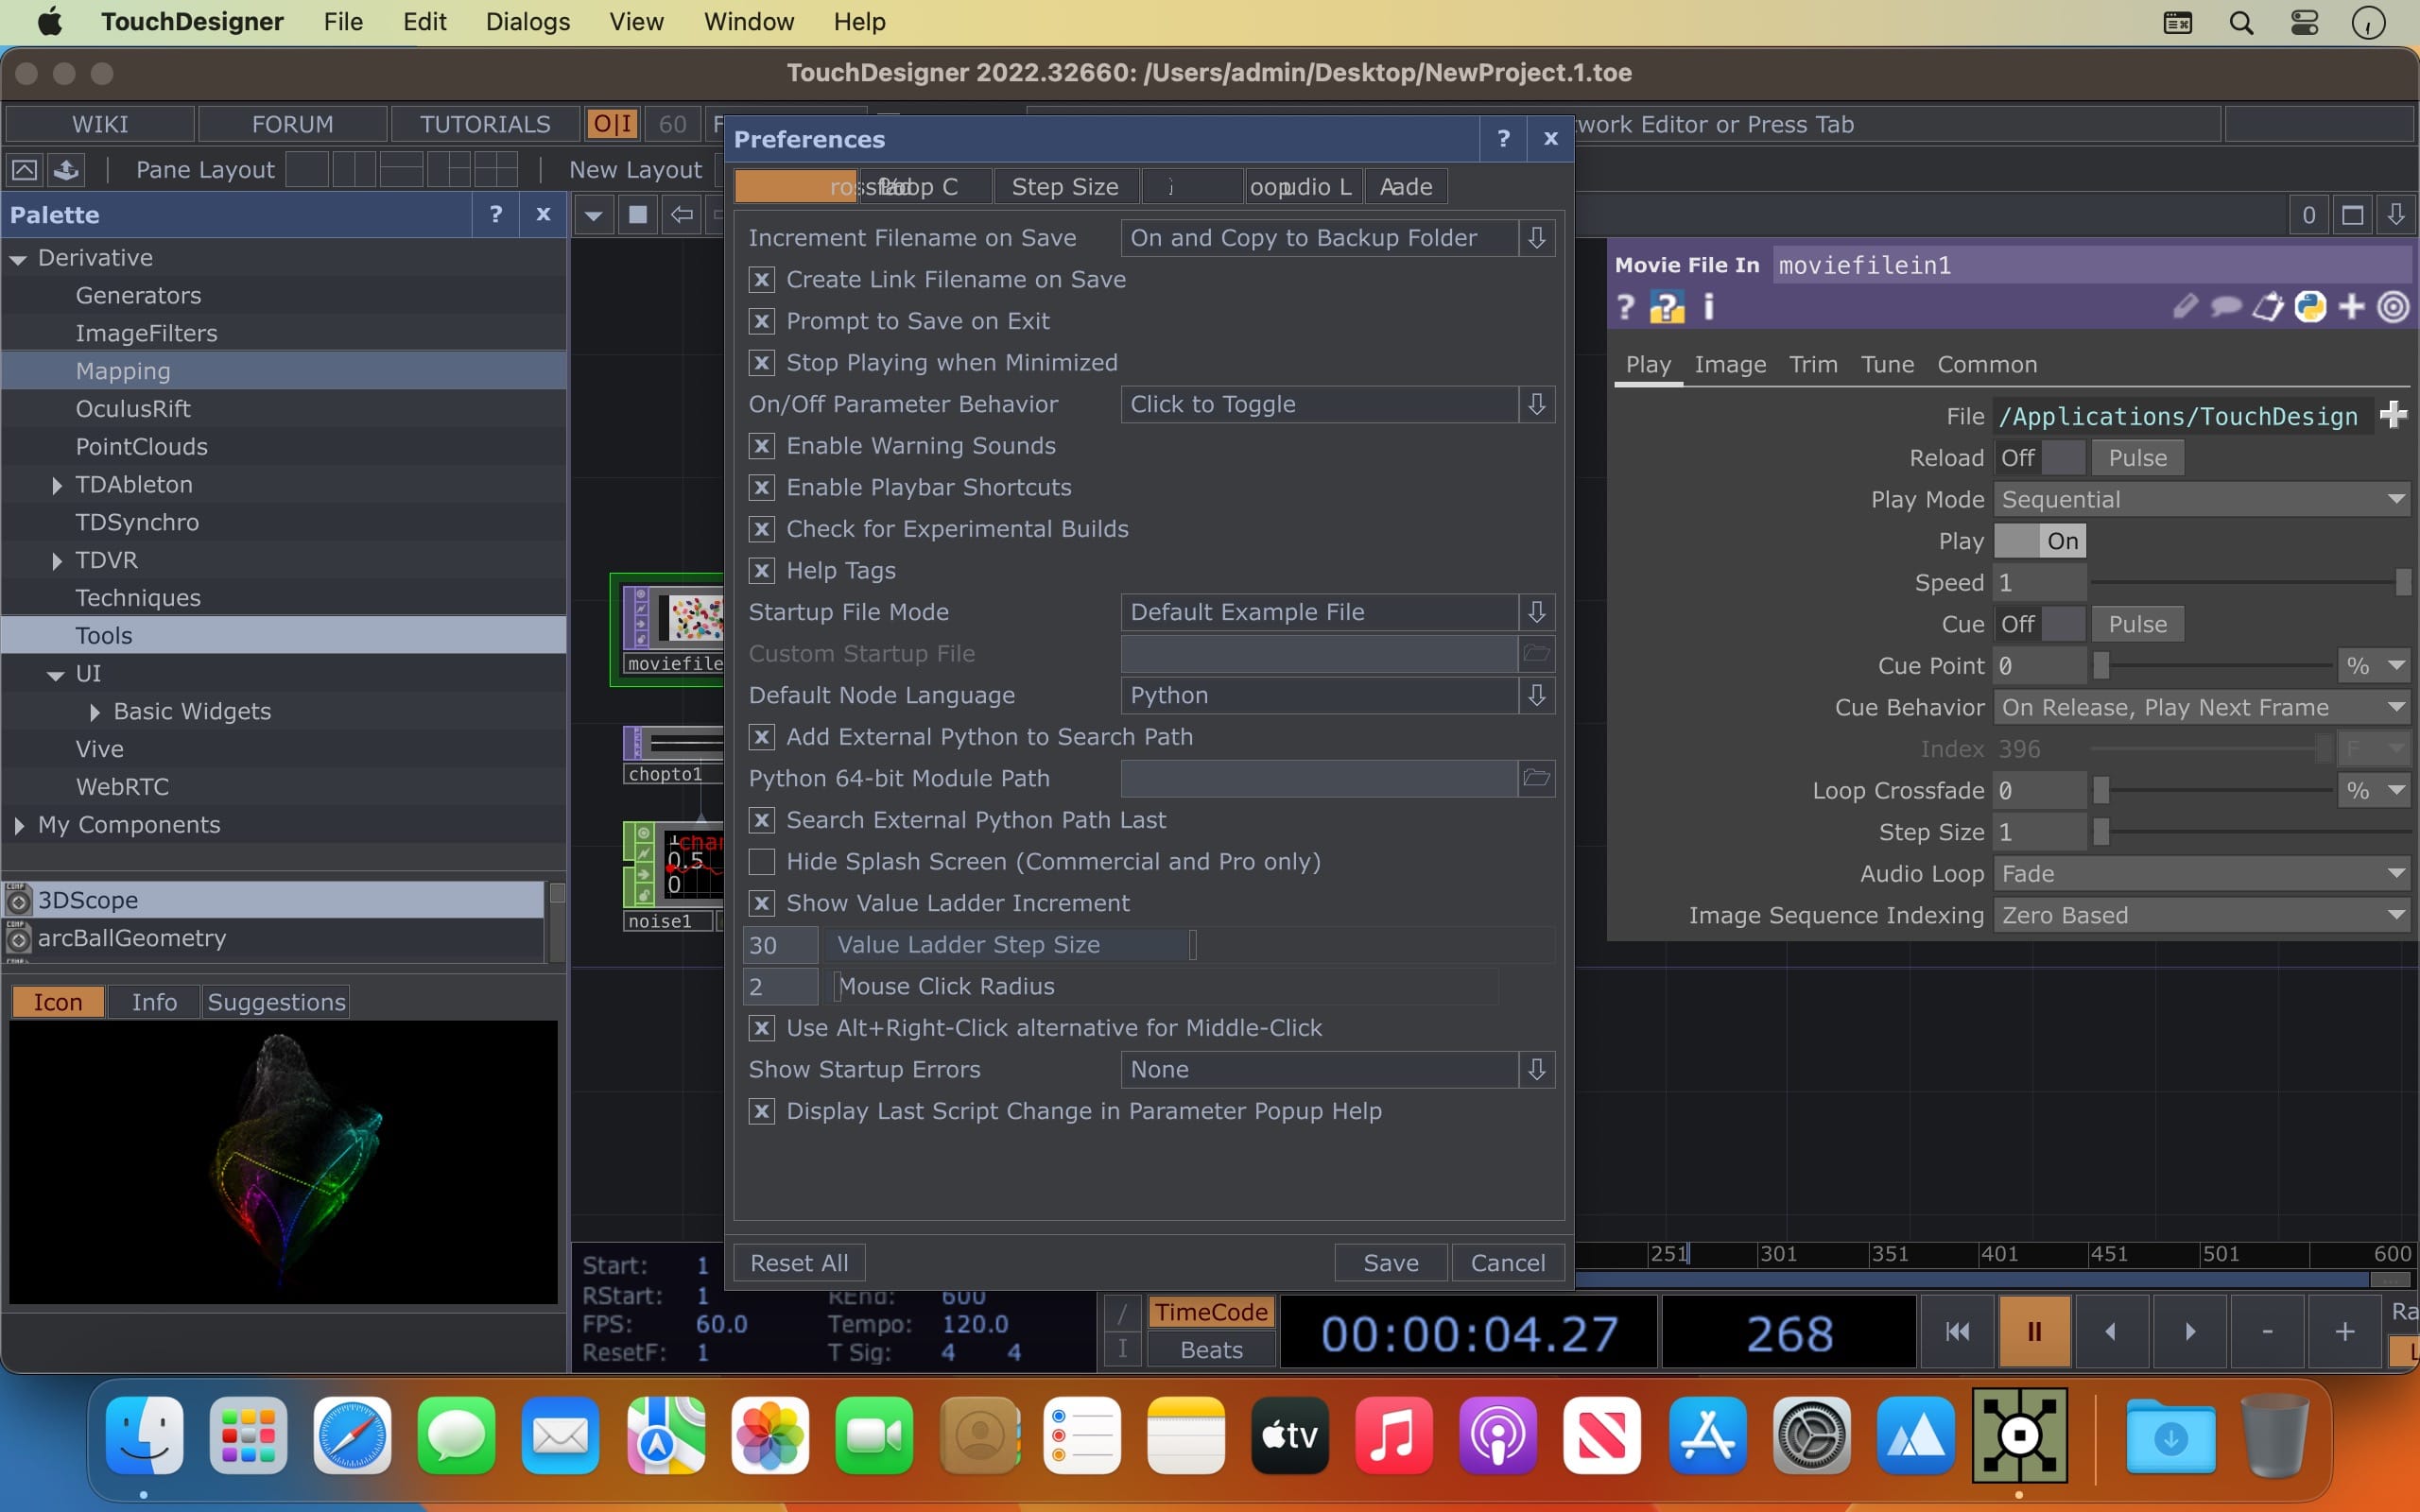Viewport: 2420px width, 1512px height.
Task: Switch to the Trim parameter tab
Action: click(x=1813, y=365)
